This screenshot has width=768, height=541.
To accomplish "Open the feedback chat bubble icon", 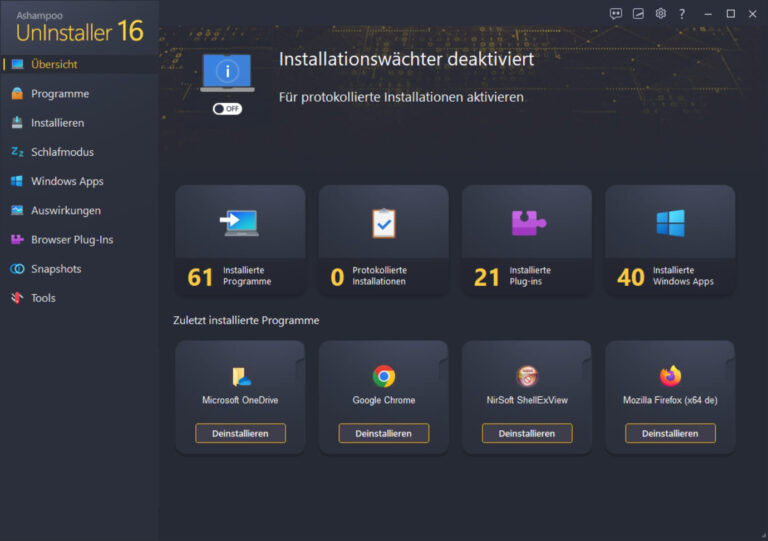I will point(616,14).
